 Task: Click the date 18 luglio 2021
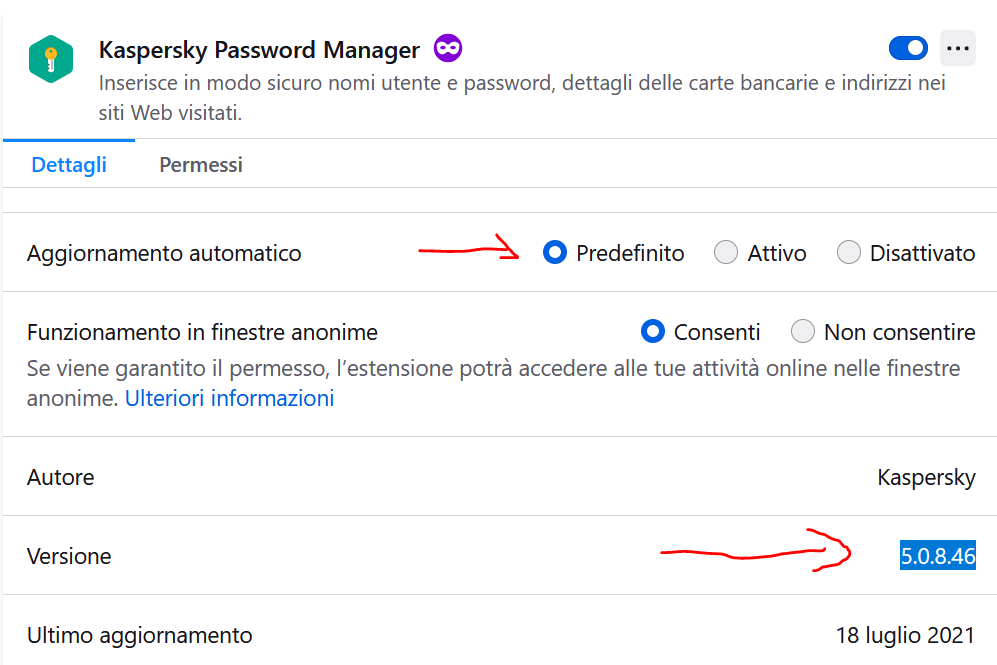pos(905,635)
